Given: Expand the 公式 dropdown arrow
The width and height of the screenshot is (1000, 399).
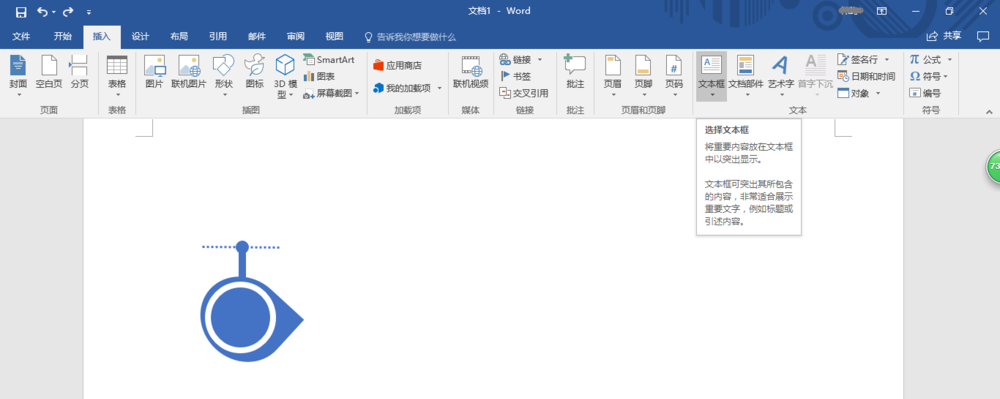Looking at the screenshot, I should point(949,59).
